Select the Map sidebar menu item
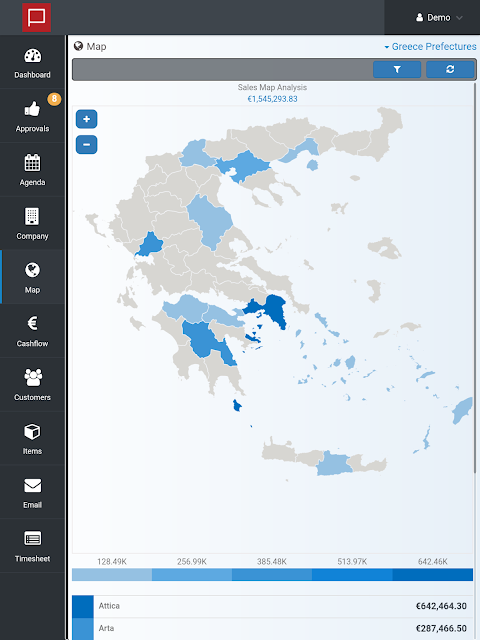This screenshot has height=640, width=480. pos(32,277)
